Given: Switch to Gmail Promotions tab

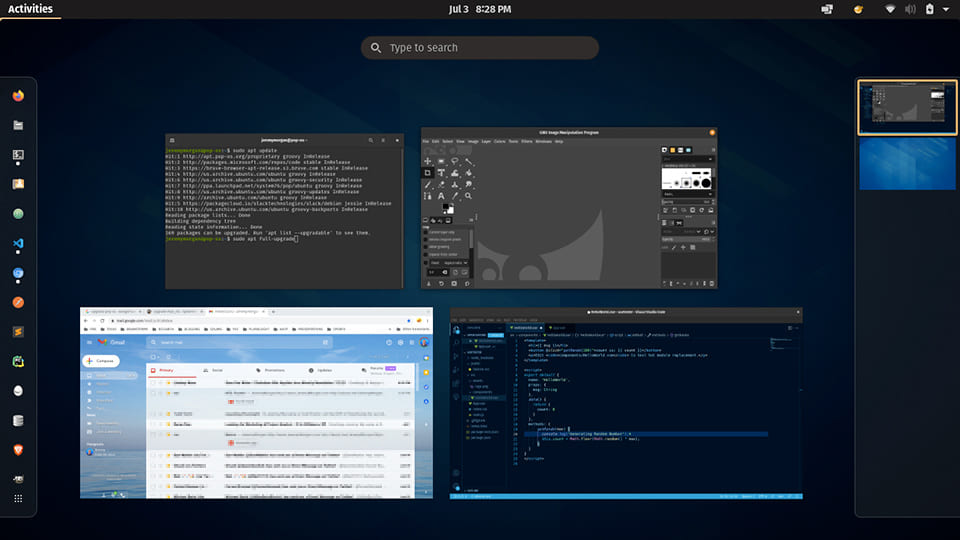Looking at the screenshot, I should 271,370.
